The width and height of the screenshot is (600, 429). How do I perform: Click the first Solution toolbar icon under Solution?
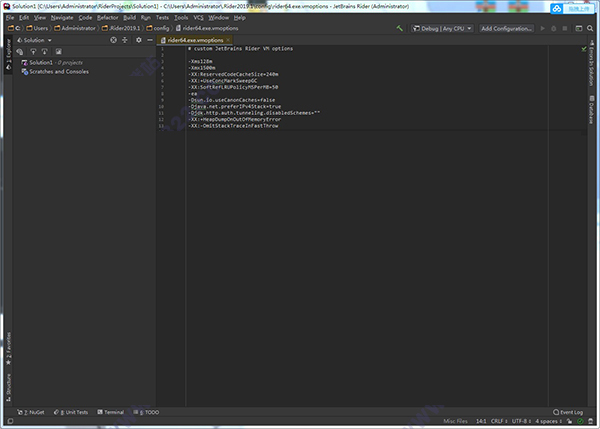click(20, 52)
